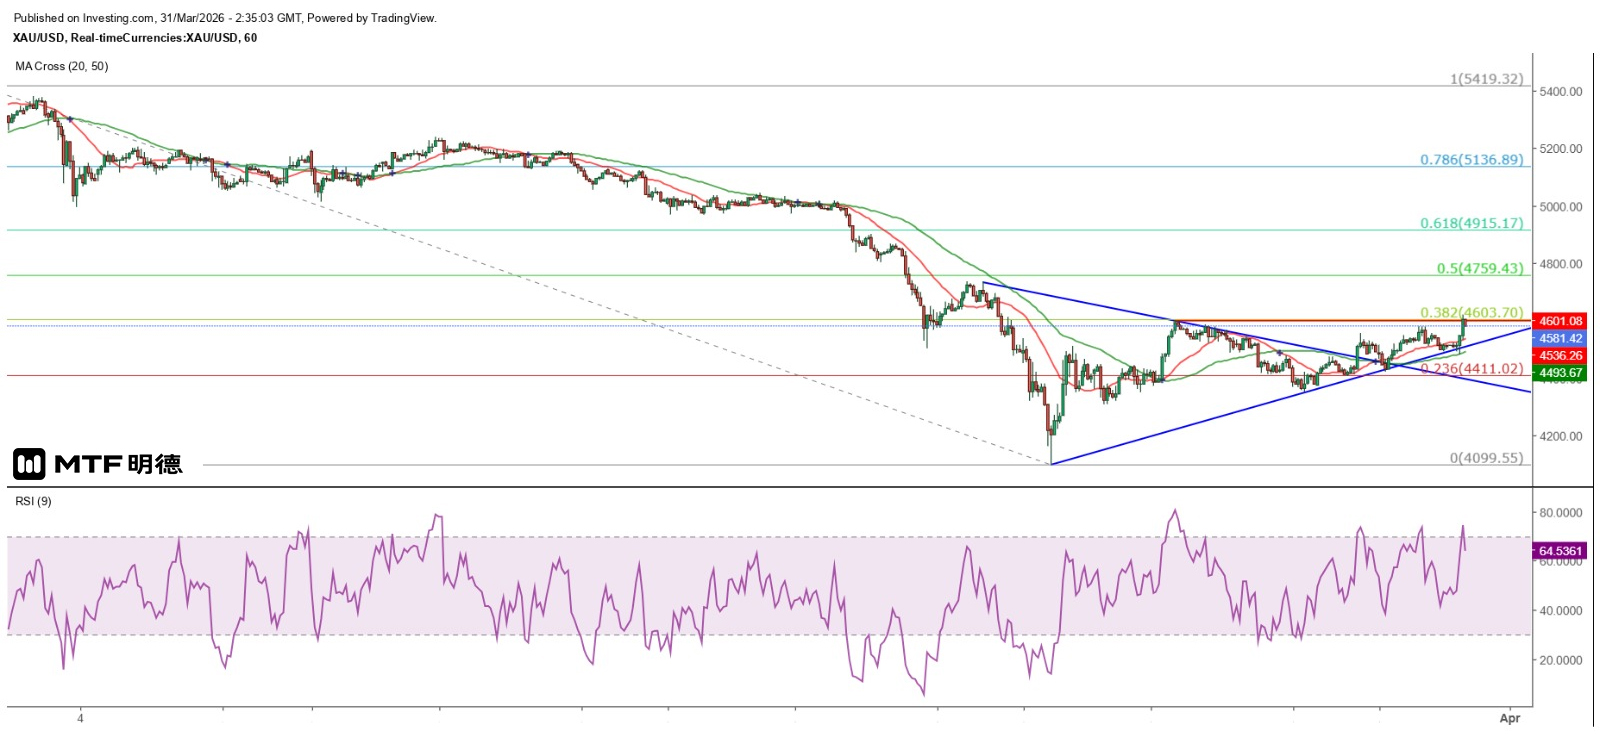1600x734 pixels.
Task: Click the 5400.00 price axis label
Action: pyautogui.click(x=1561, y=92)
